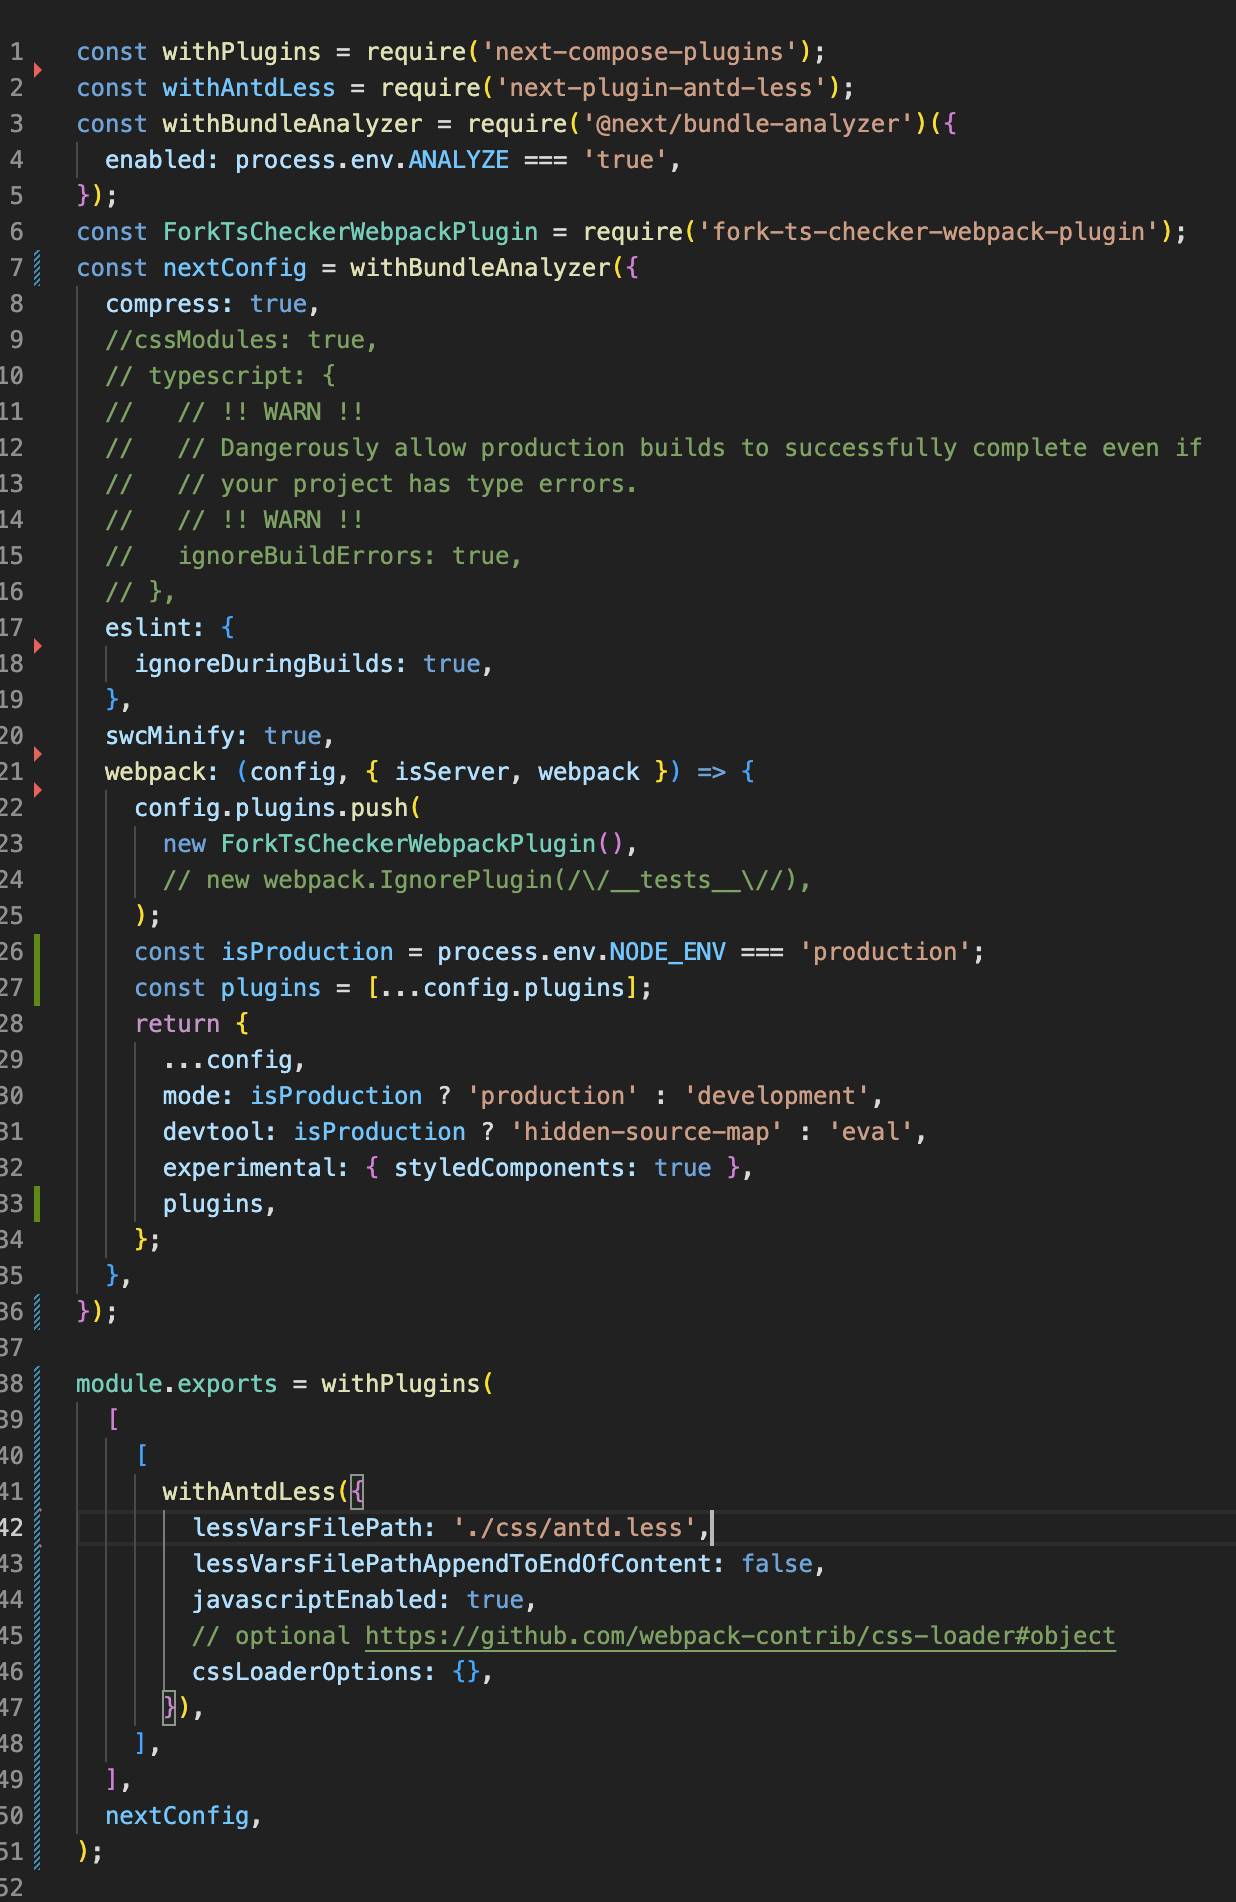This screenshot has width=1236, height=1902.
Task: Click the deleted-lines red marker below line 1
Action: point(38,70)
